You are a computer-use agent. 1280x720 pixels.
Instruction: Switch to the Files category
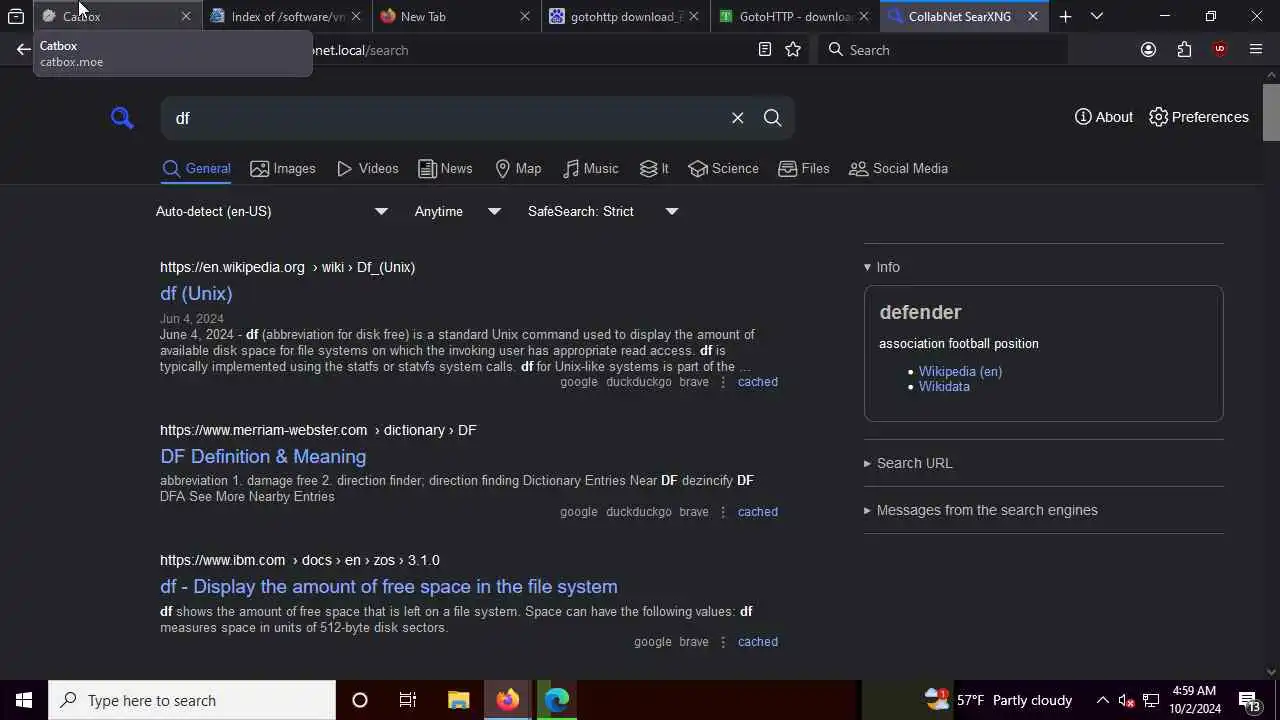[804, 168]
